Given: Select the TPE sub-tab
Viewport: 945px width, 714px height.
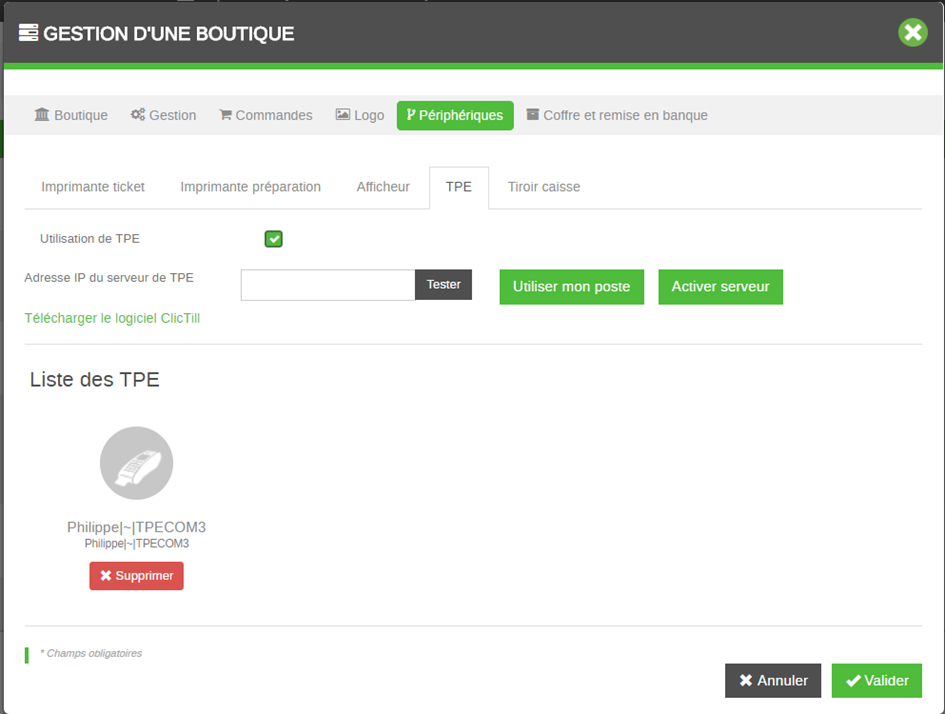Looking at the screenshot, I should click(x=459, y=187).
